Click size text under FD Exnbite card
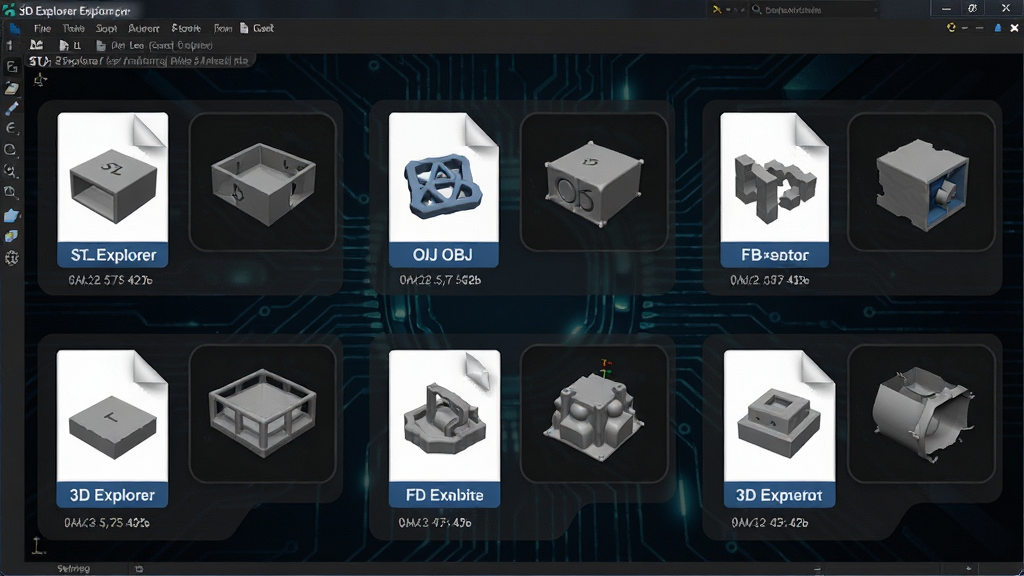 [x=435, y=522]
